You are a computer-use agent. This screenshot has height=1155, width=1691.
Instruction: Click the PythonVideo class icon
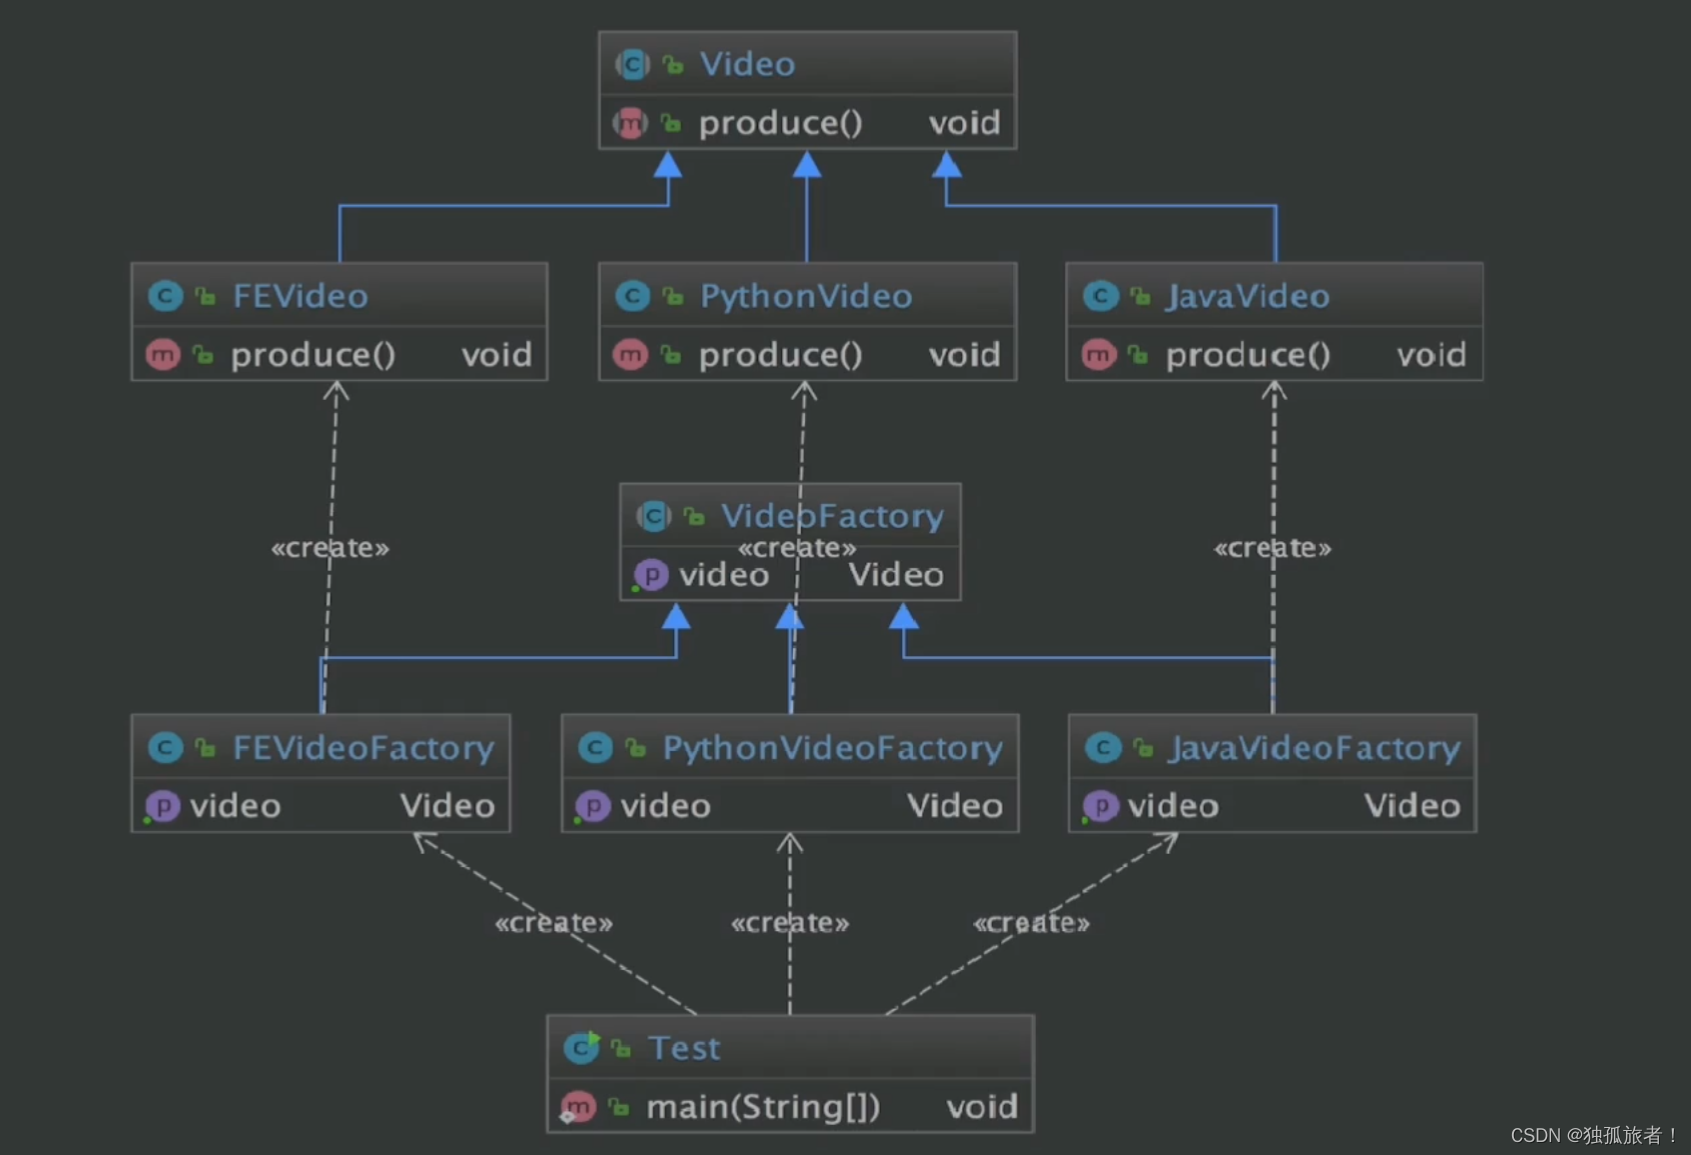click(x=632, y=296)
